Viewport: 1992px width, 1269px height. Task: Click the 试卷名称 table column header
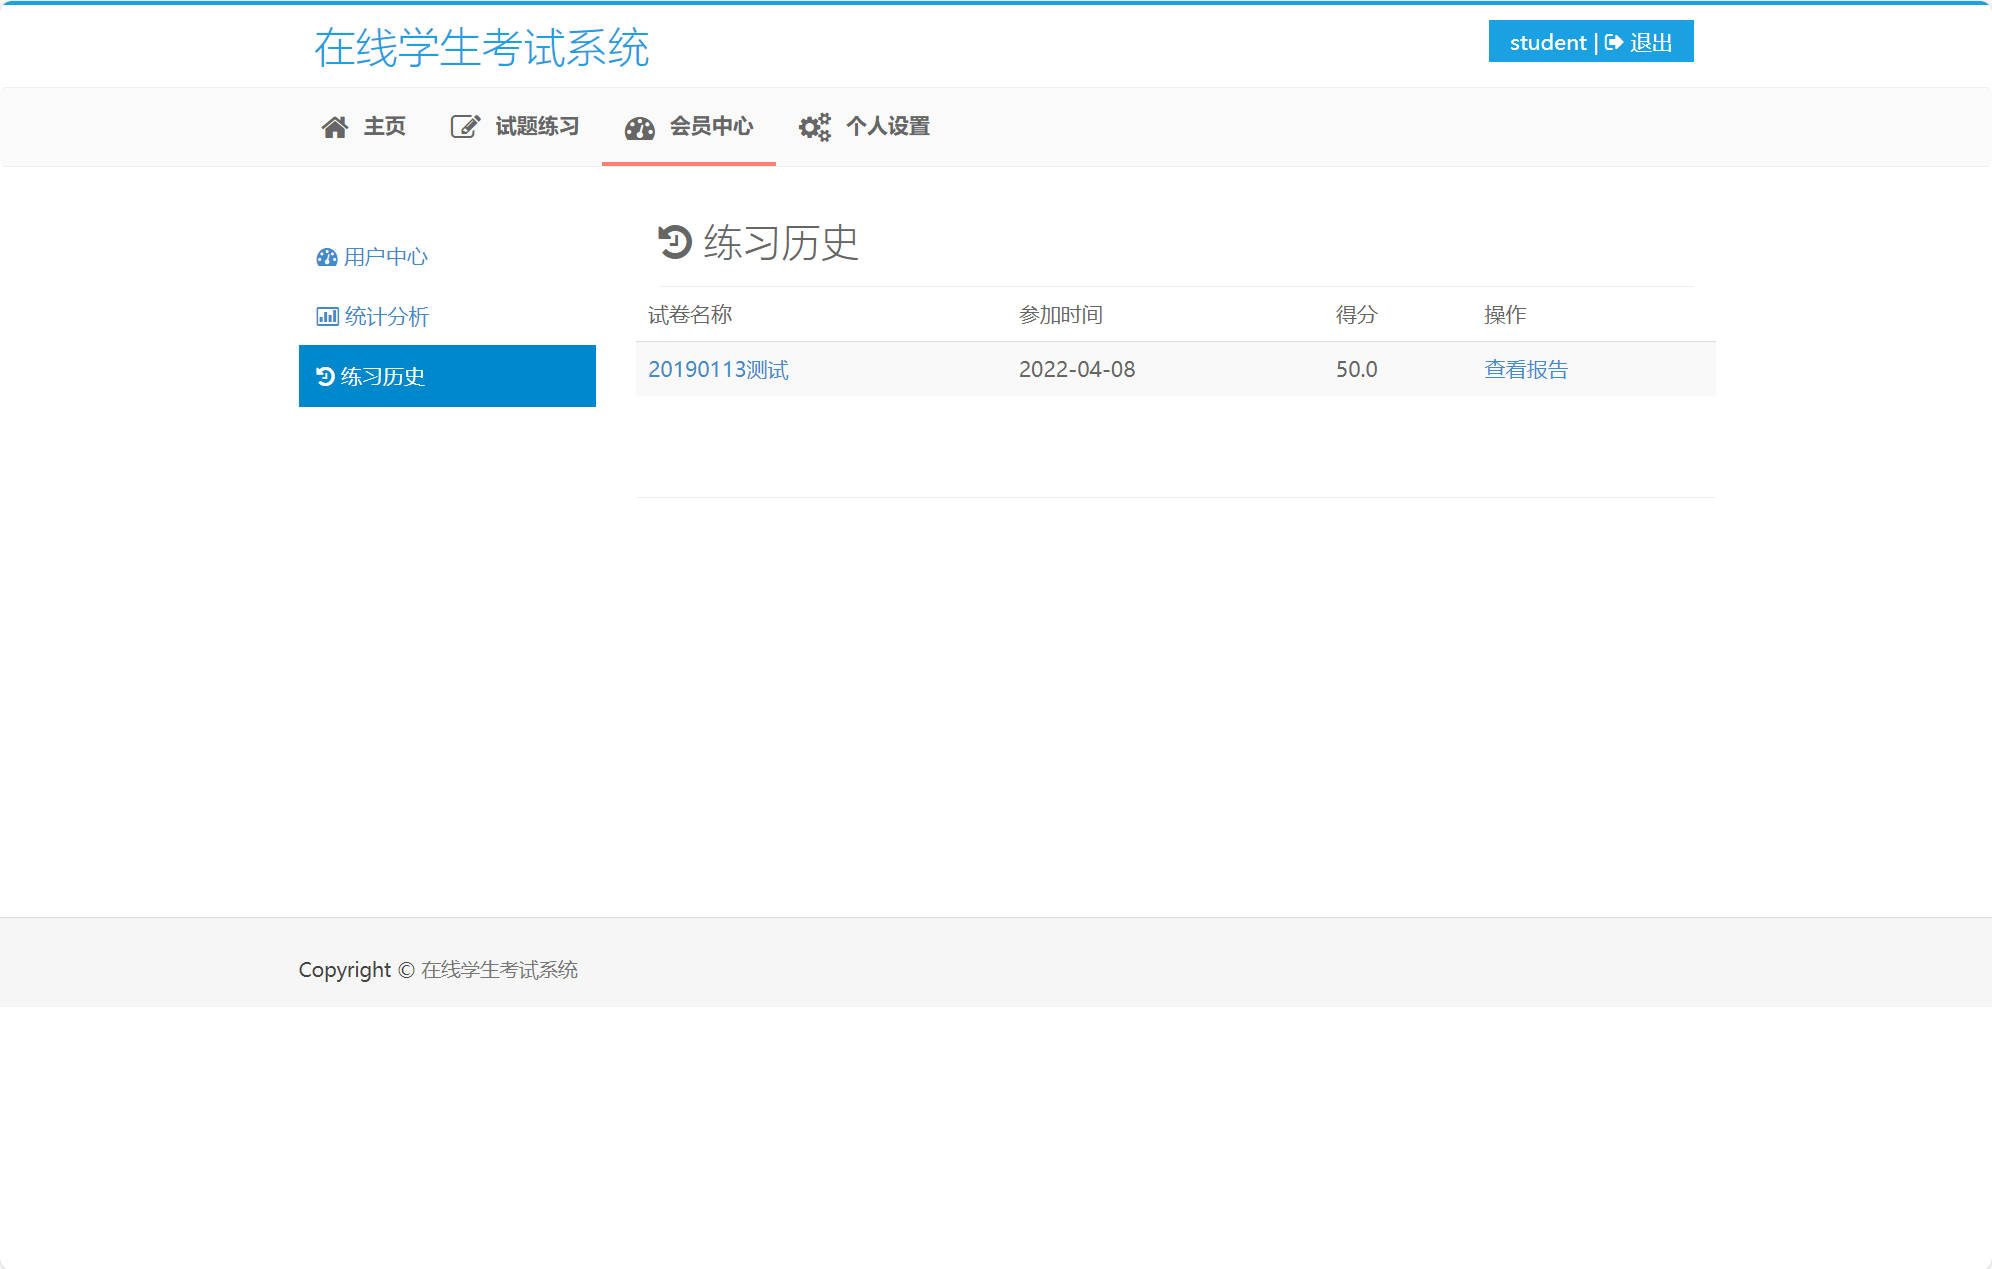[690, 314]
